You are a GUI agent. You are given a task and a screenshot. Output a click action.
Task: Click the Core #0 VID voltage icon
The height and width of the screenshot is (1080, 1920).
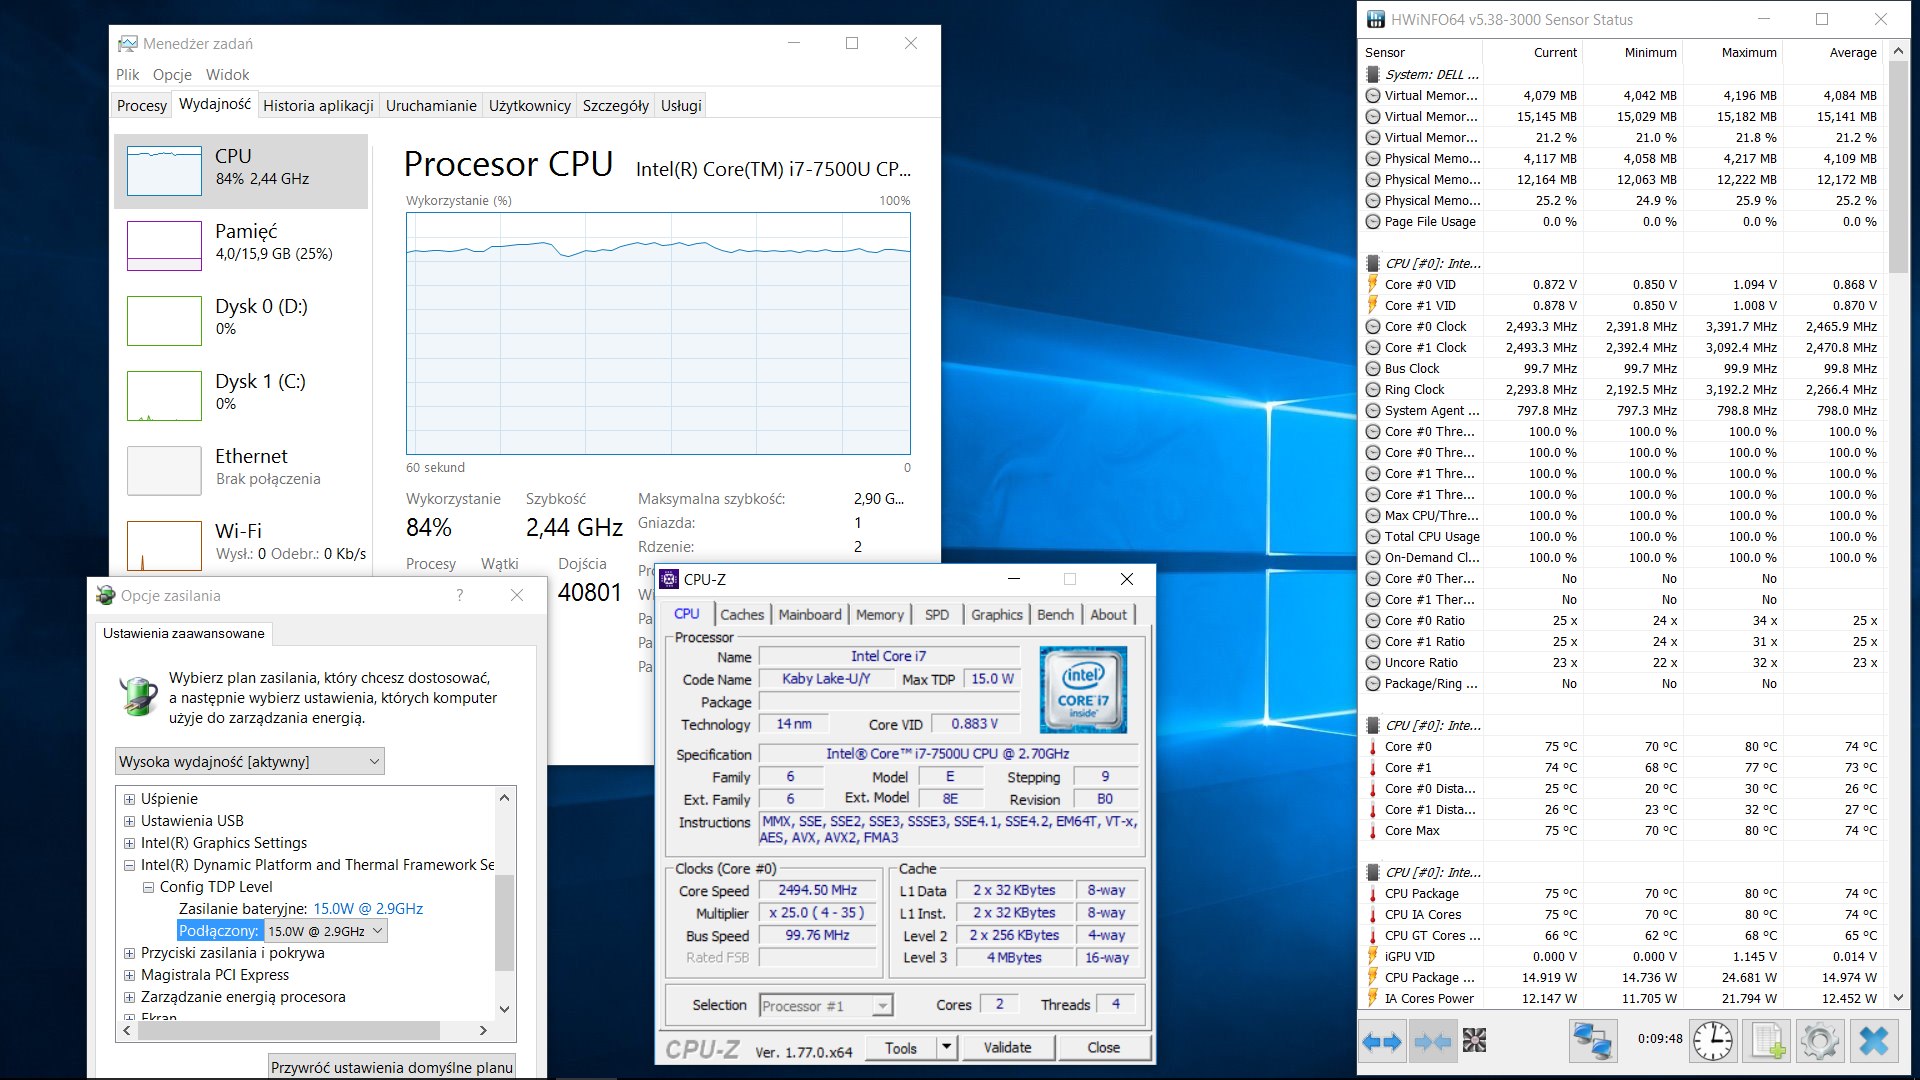[1373, 284]
